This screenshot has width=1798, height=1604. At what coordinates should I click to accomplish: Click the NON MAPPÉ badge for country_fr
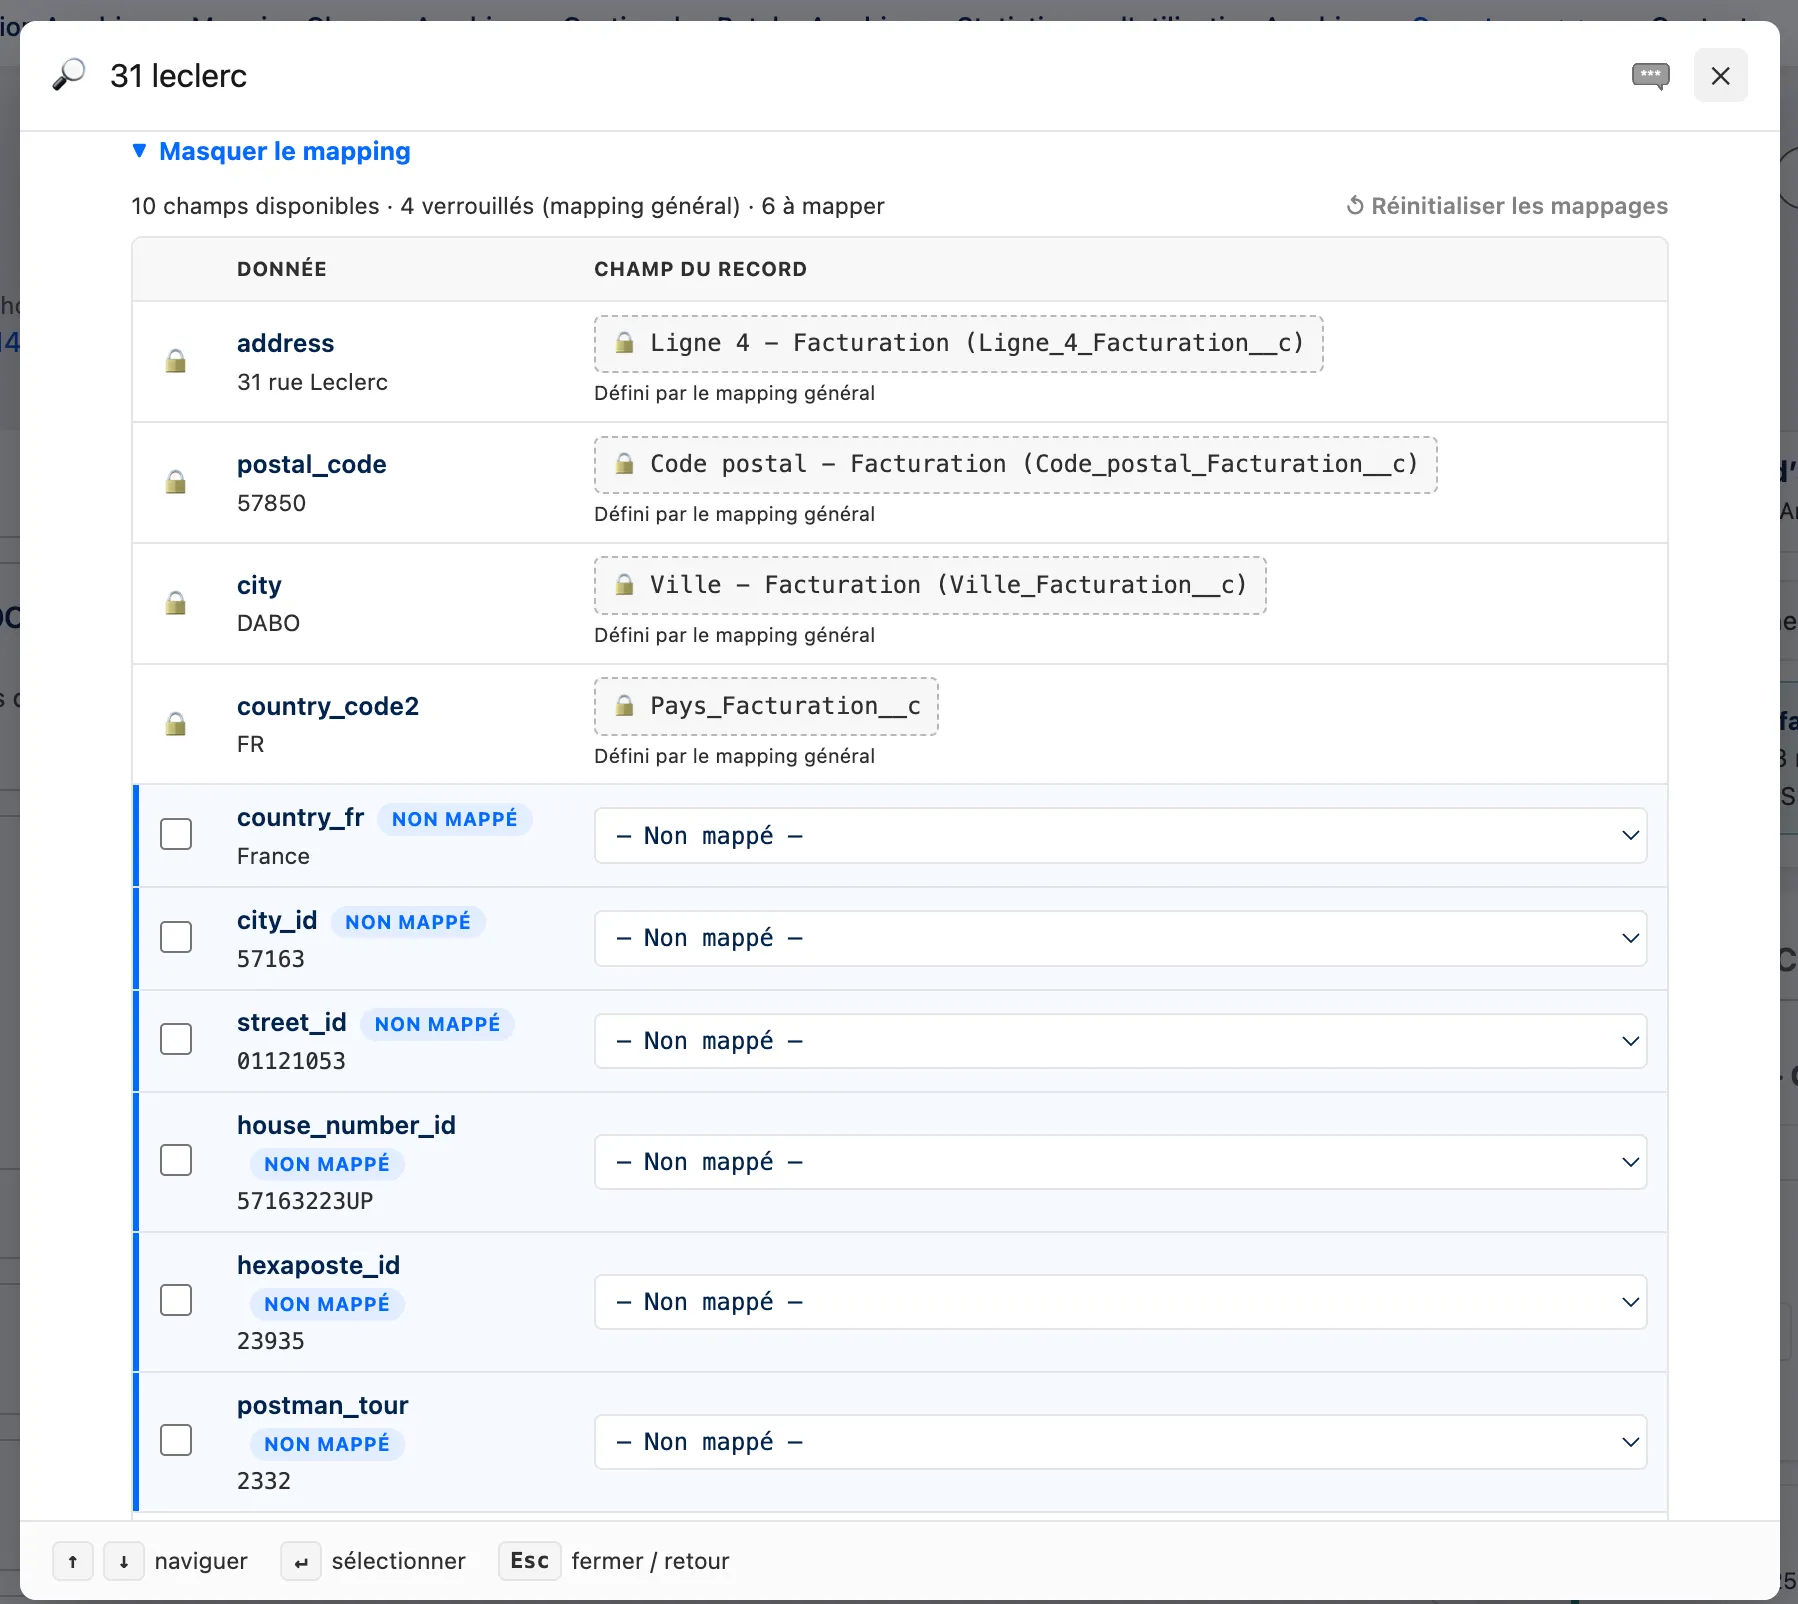coord(455,819)
